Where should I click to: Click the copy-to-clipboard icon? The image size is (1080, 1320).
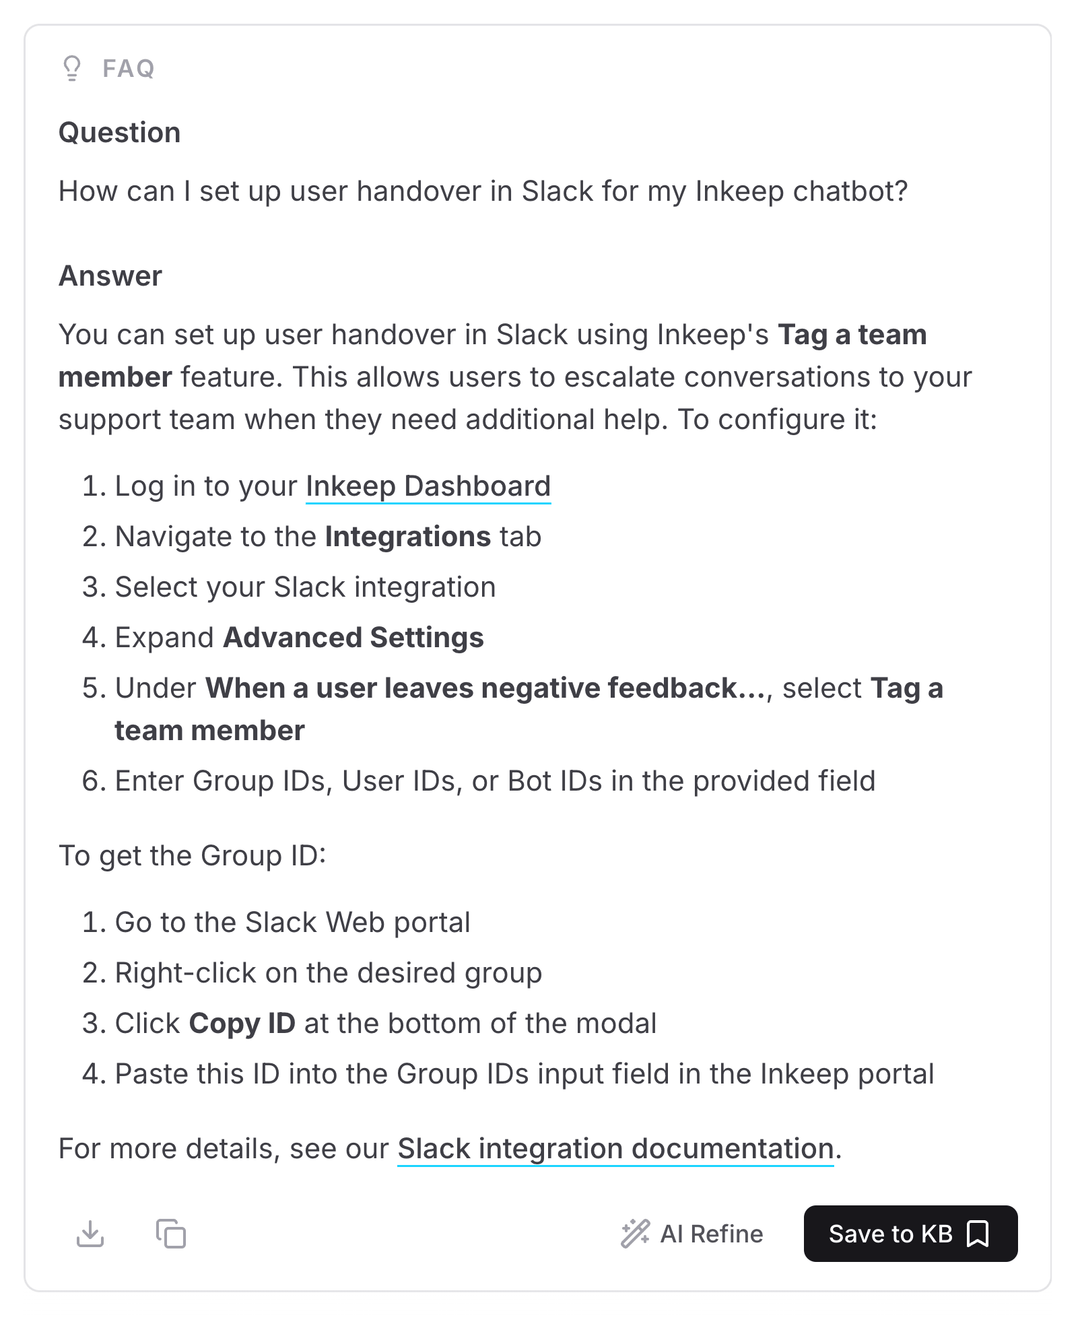[x=170, y=1234]
